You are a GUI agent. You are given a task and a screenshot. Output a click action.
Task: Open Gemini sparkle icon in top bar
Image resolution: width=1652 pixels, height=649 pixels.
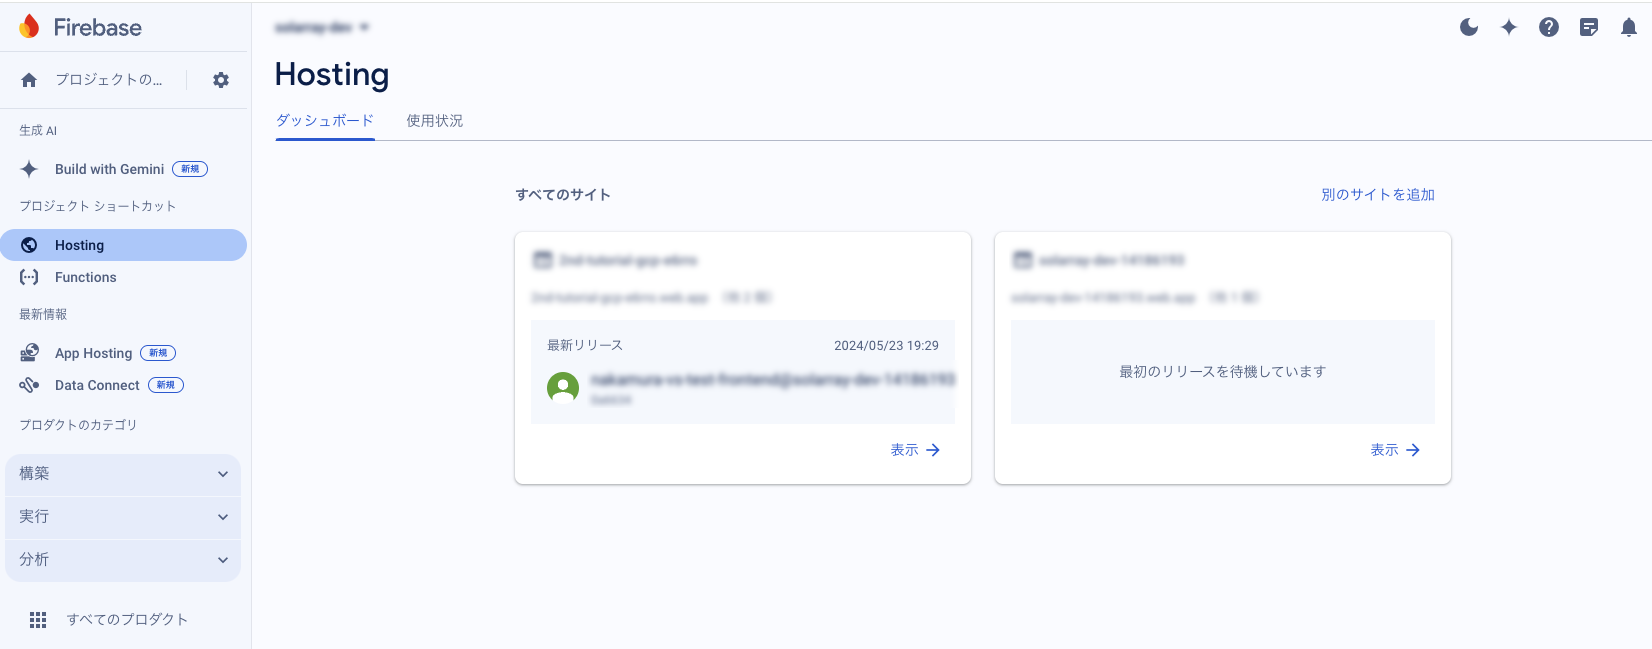(1509, 27)
